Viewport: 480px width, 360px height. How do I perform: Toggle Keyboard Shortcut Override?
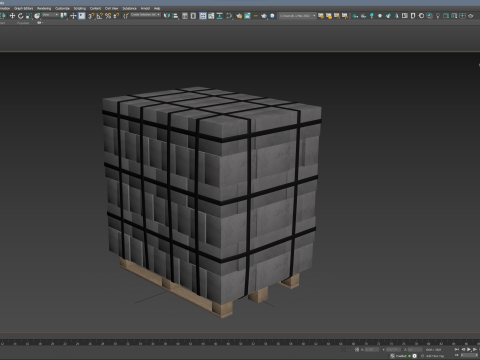pyautogui.click(x=82, y=16)
